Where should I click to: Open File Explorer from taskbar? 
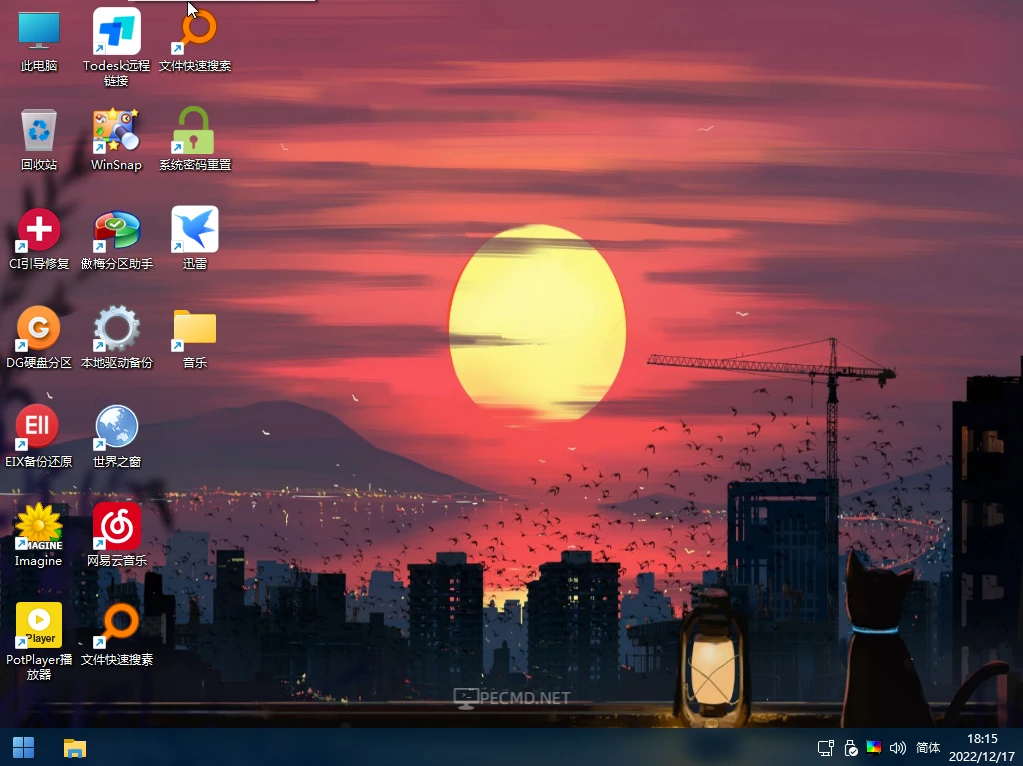[x=75, y=748]
